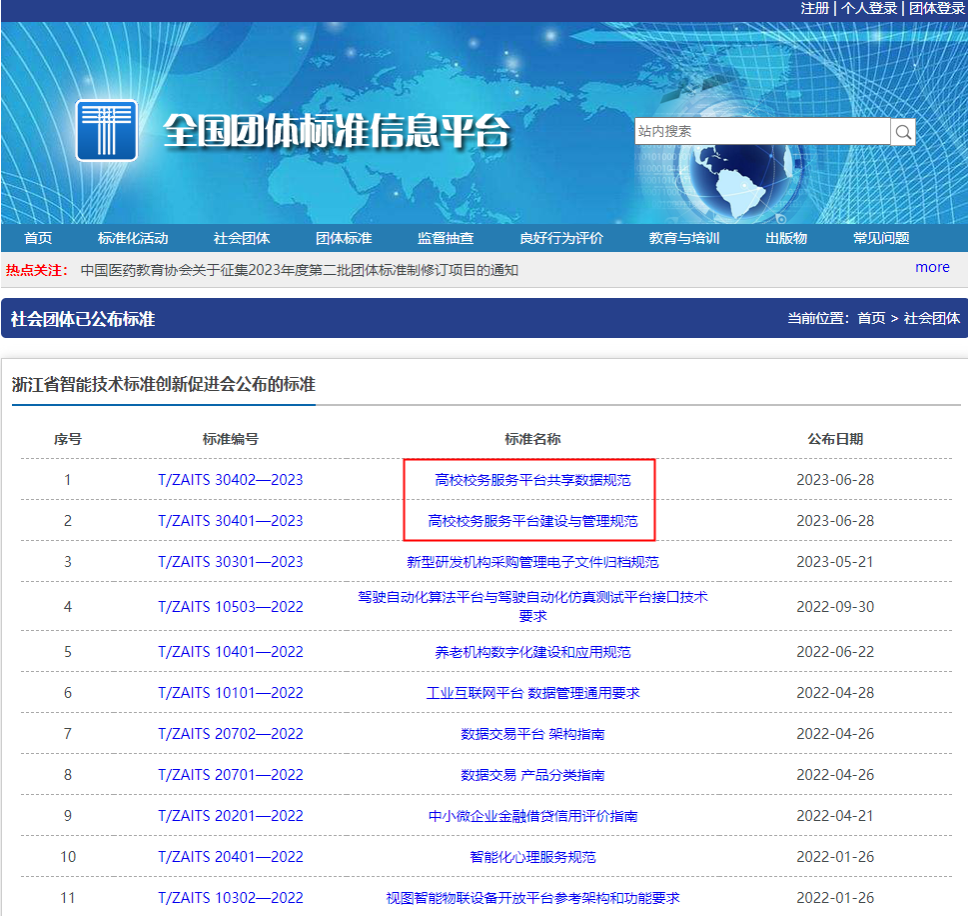The width and height of the screenshot is (968, 916).
Task: Open the 教育与培训 menu item
Action: tap(684, 238)
